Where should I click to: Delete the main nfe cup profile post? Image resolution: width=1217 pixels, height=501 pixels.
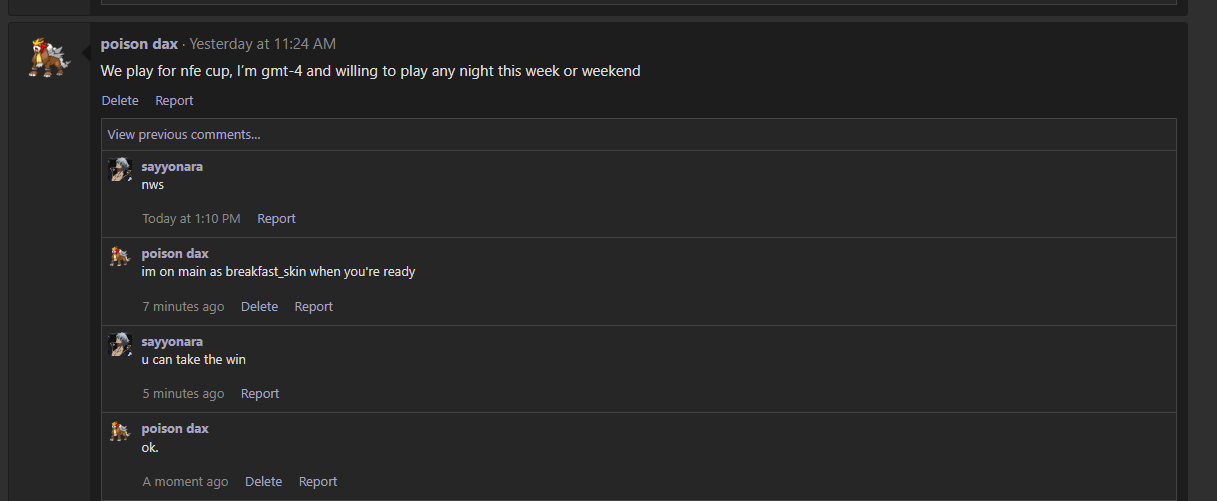(x=120, y=100)
